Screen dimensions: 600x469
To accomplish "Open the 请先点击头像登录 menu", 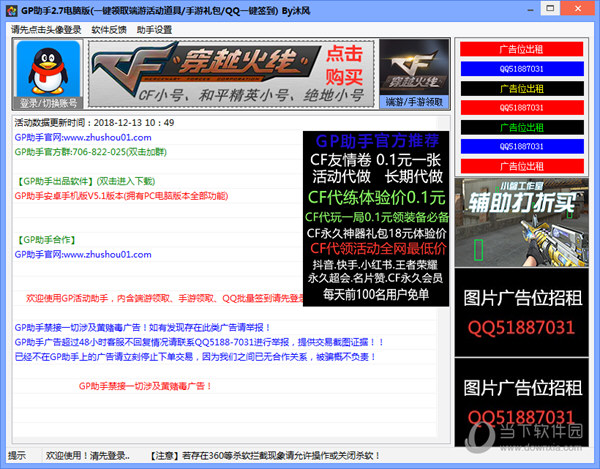I will 46,29.
